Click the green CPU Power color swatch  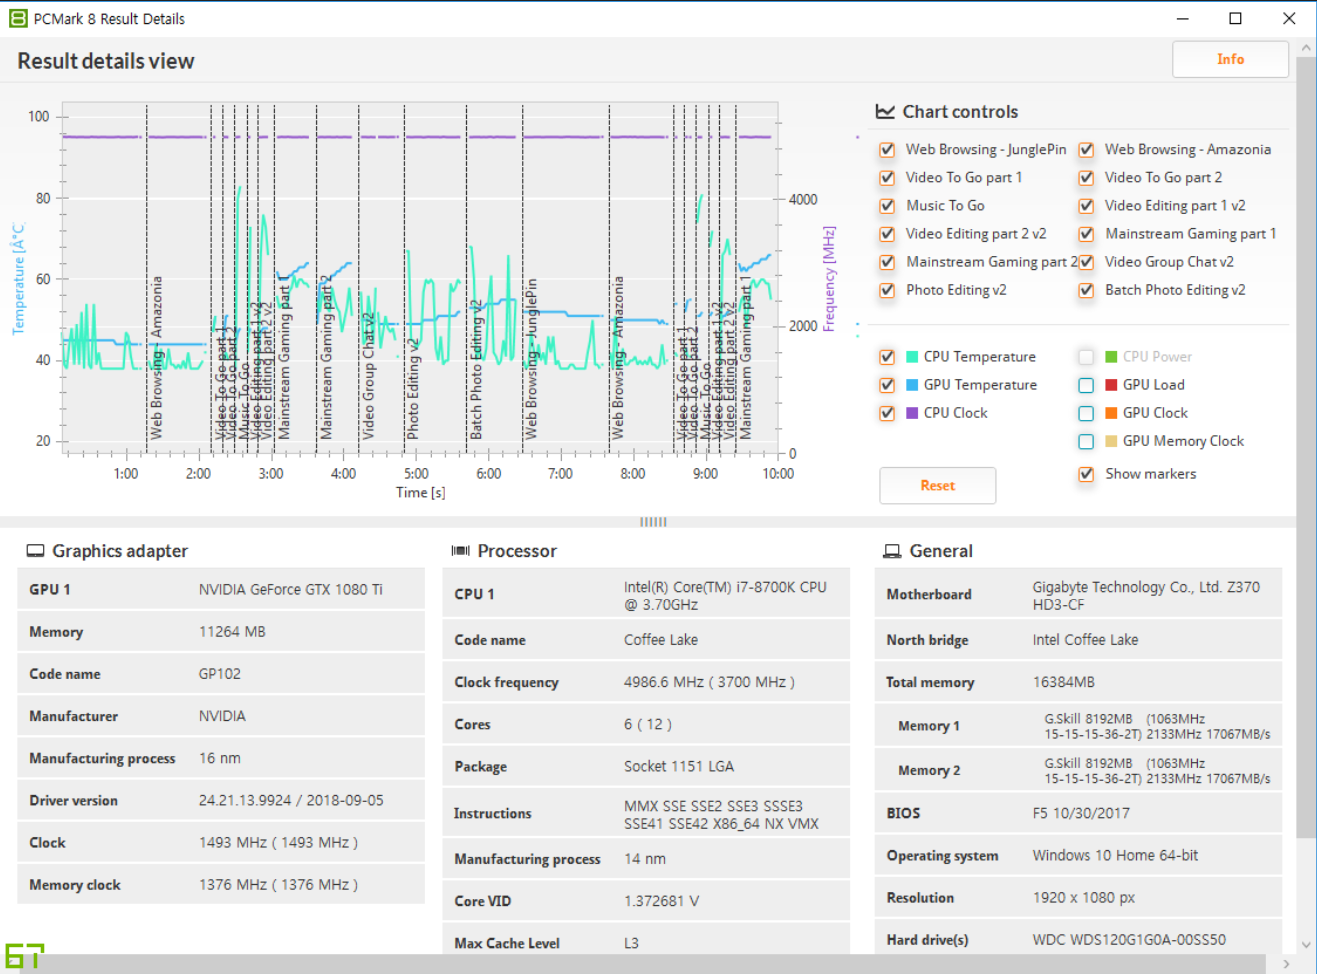(1111, 357)
